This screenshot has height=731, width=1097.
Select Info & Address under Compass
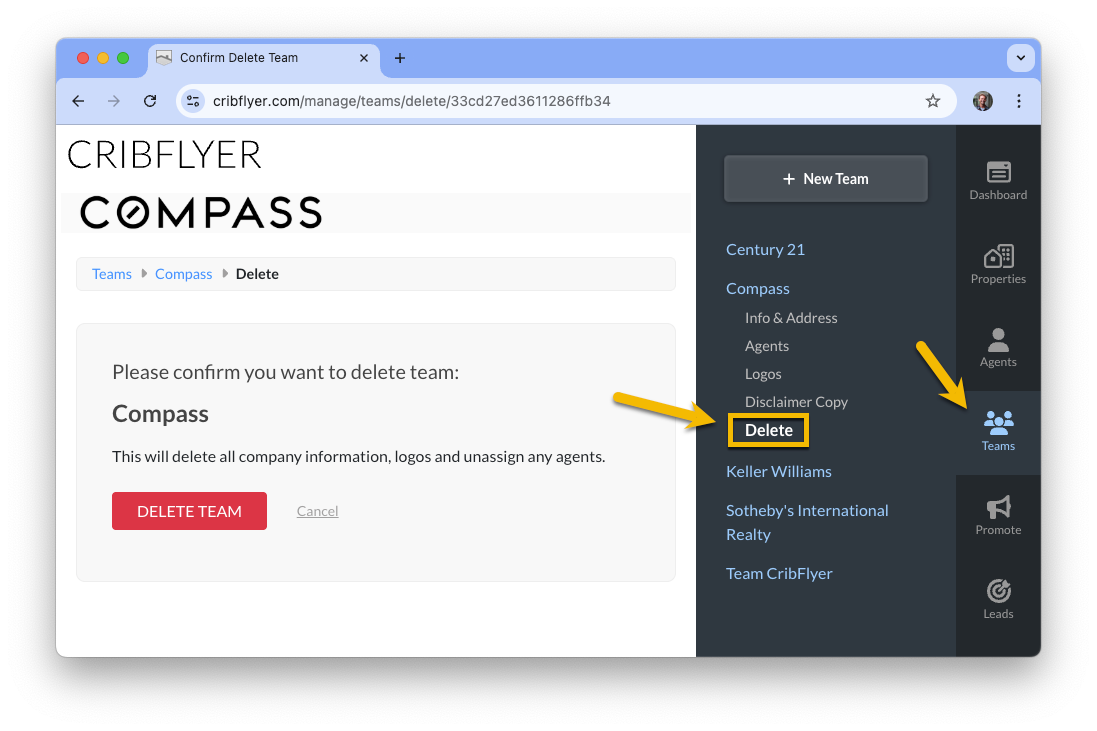click(791, 318)
